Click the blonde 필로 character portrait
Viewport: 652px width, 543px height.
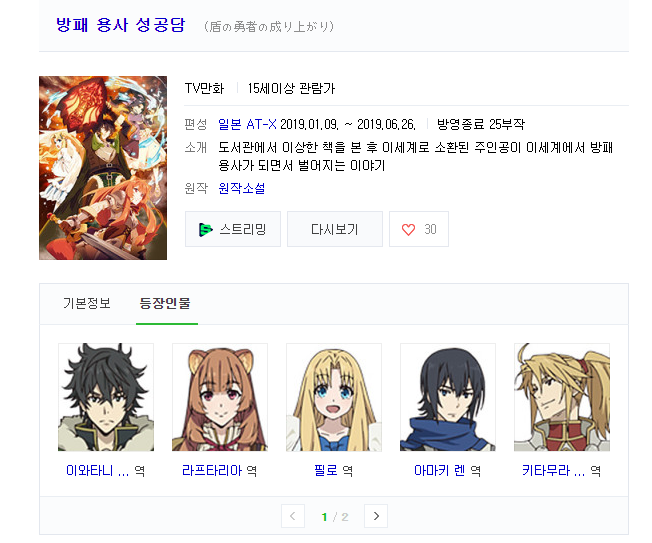334,397
